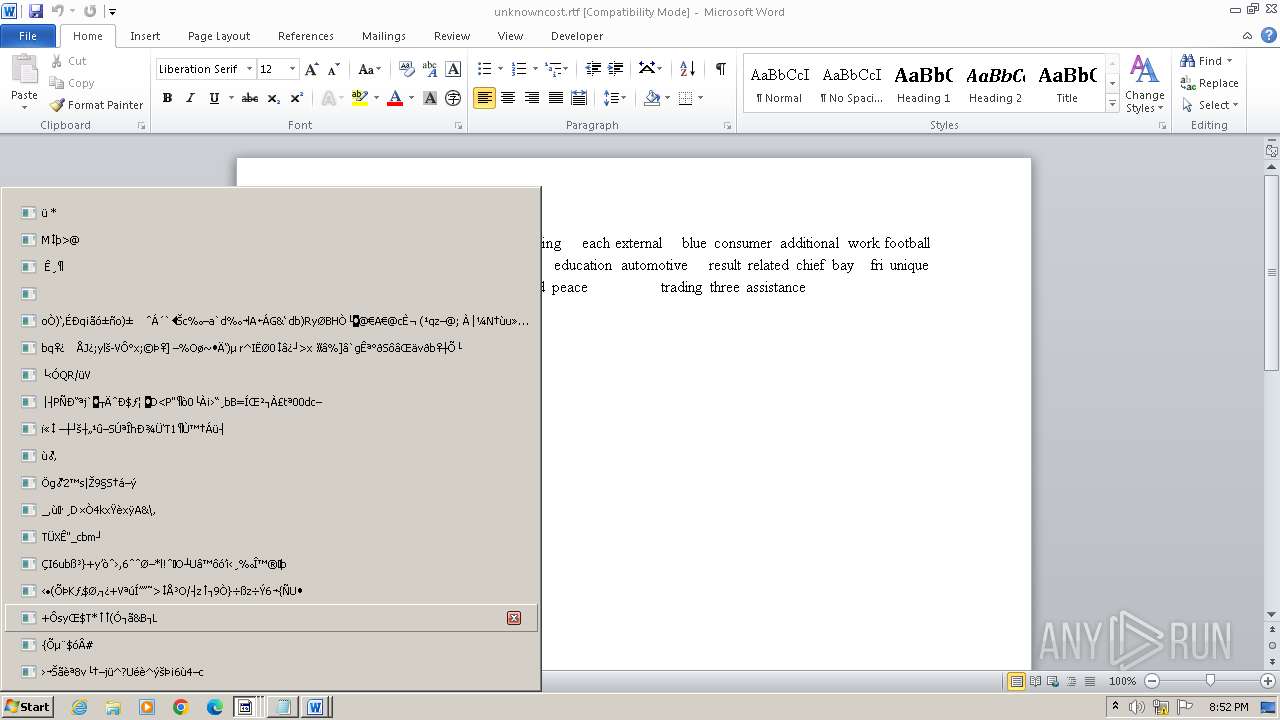
Task: Select the TÜXÊ"_cbm list item
Action: [271, 537]
